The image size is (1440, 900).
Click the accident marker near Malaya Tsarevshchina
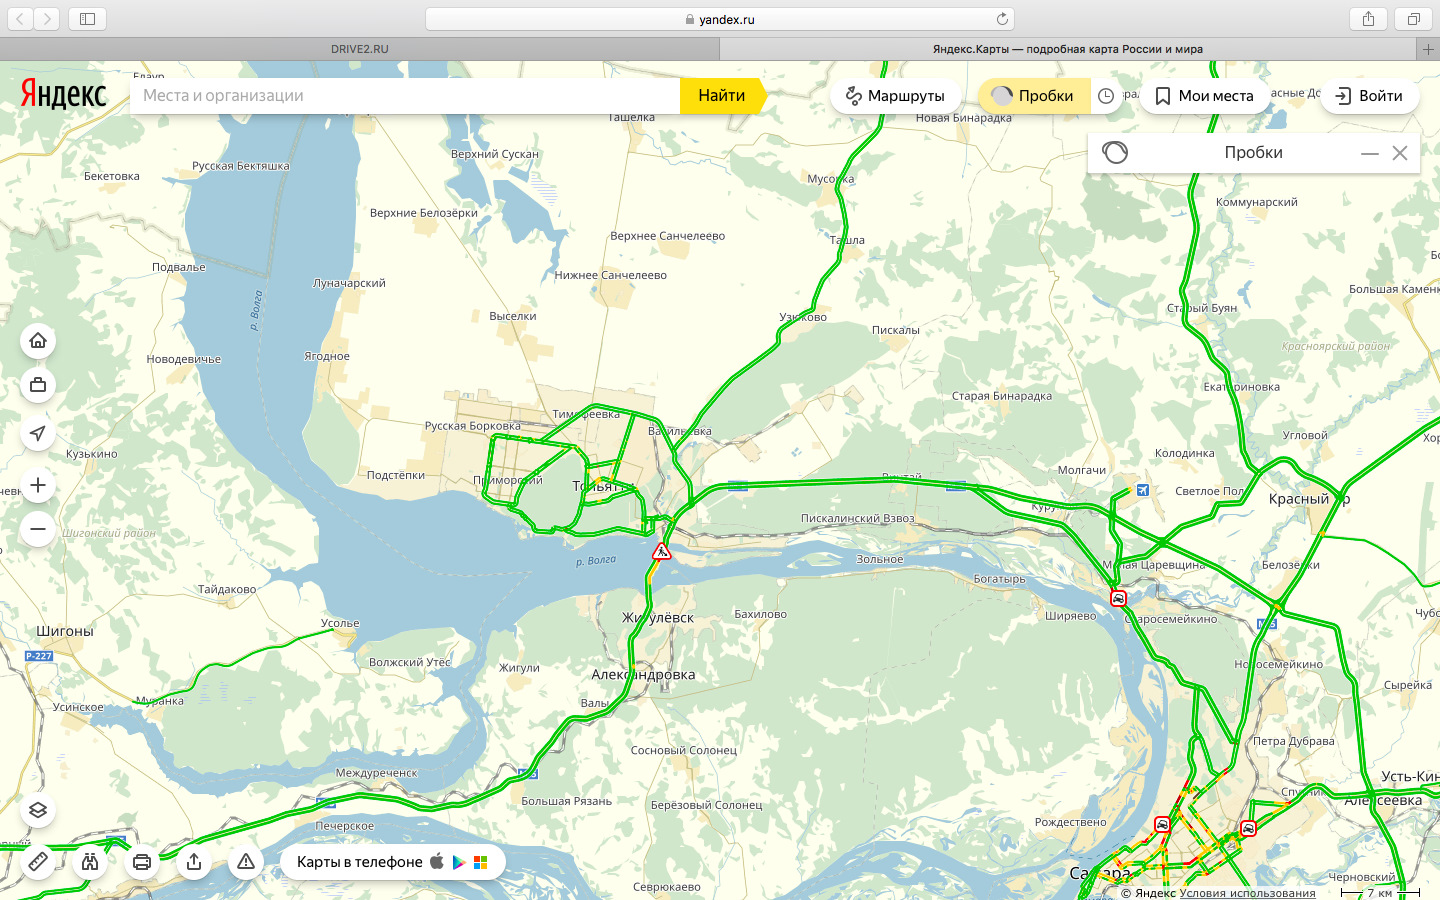[1118, 598]
